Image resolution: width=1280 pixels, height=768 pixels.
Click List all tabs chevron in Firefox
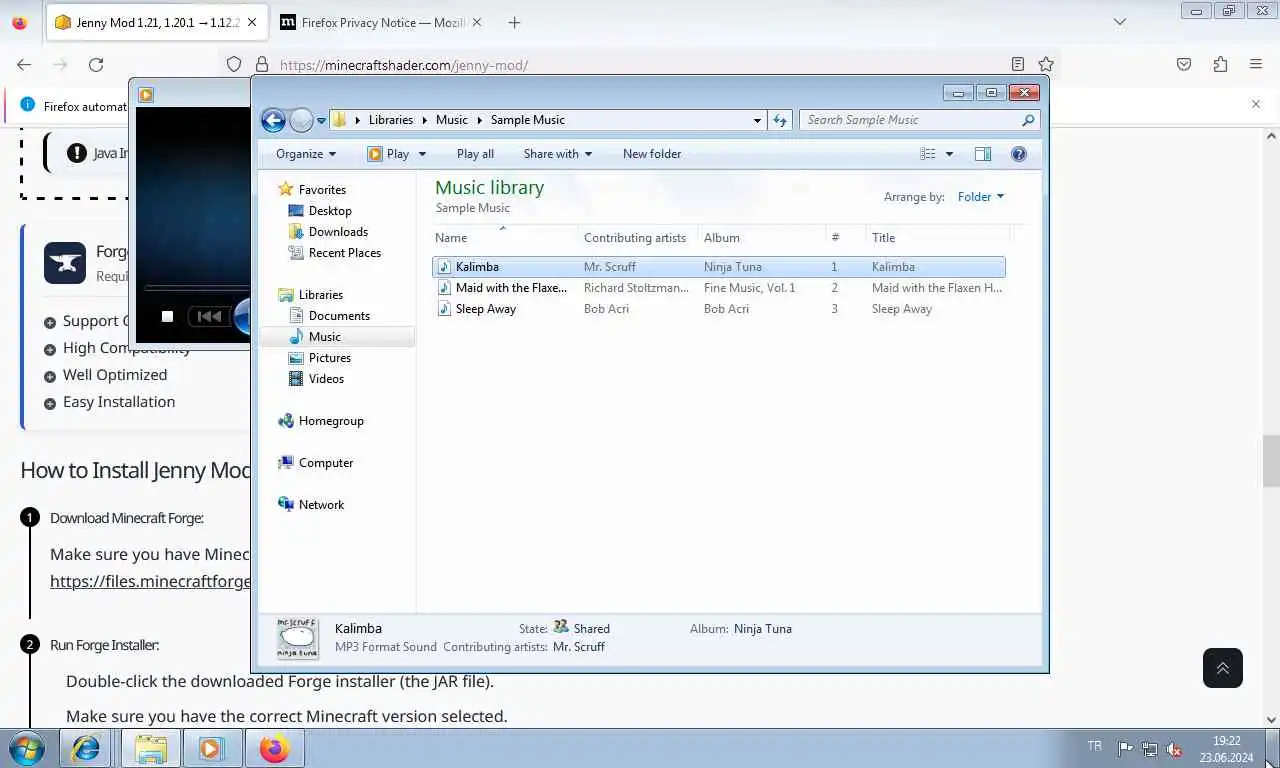click(x=1120, y=22)
